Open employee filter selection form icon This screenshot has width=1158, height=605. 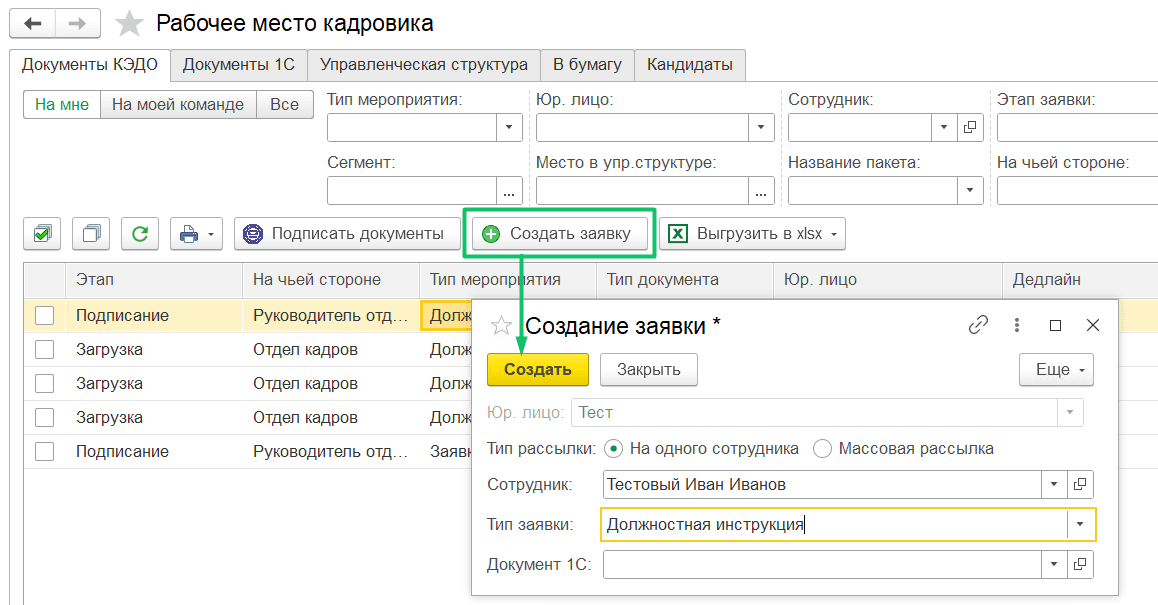coord(970,128)
